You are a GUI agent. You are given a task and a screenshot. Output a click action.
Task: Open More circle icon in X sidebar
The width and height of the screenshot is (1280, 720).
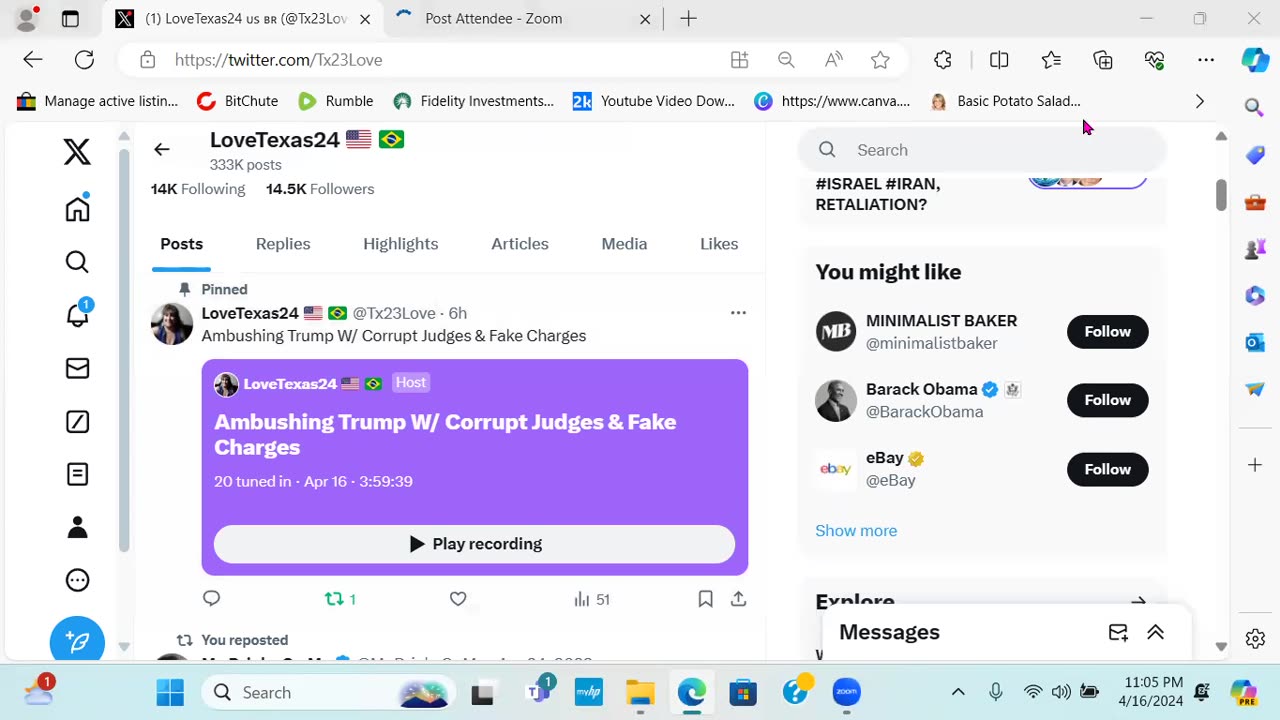(77, 580)
